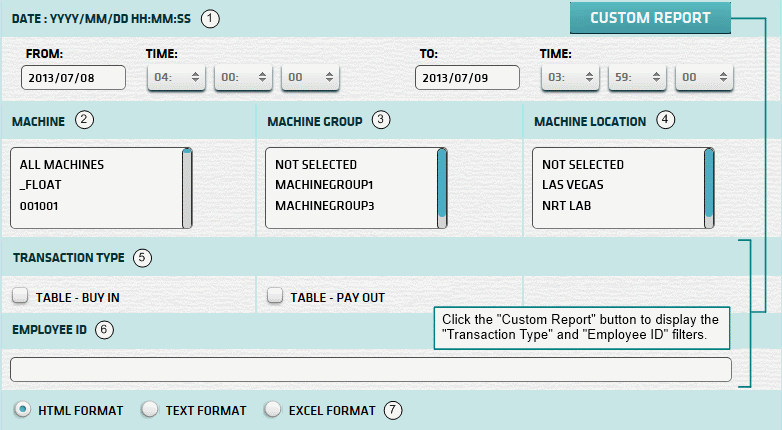Select LAS VEGAS location

pyautogui.click(x=573, y=185)
